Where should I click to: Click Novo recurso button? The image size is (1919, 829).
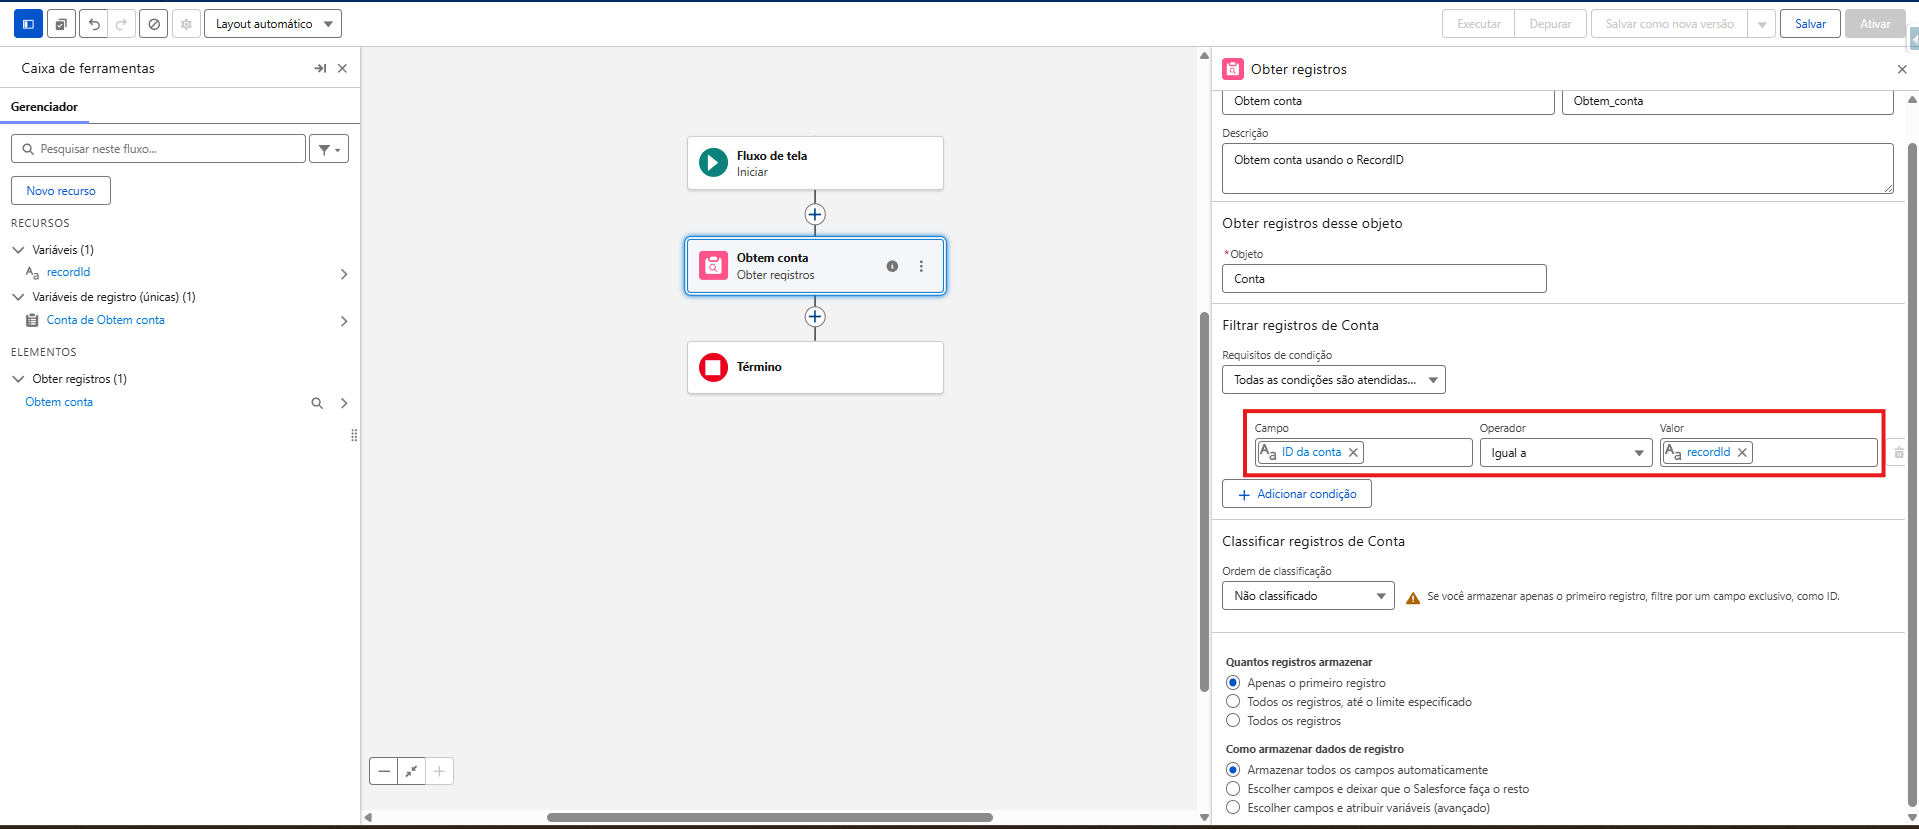61,191
